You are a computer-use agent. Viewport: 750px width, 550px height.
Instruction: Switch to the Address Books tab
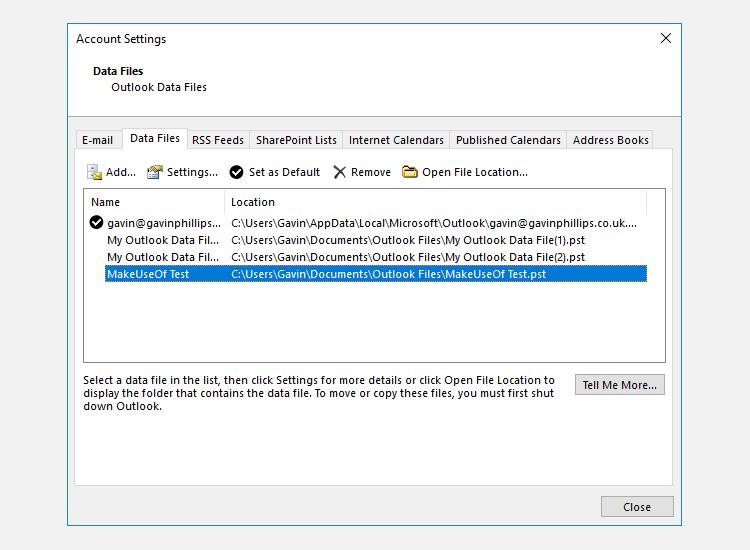pos(610,140)
